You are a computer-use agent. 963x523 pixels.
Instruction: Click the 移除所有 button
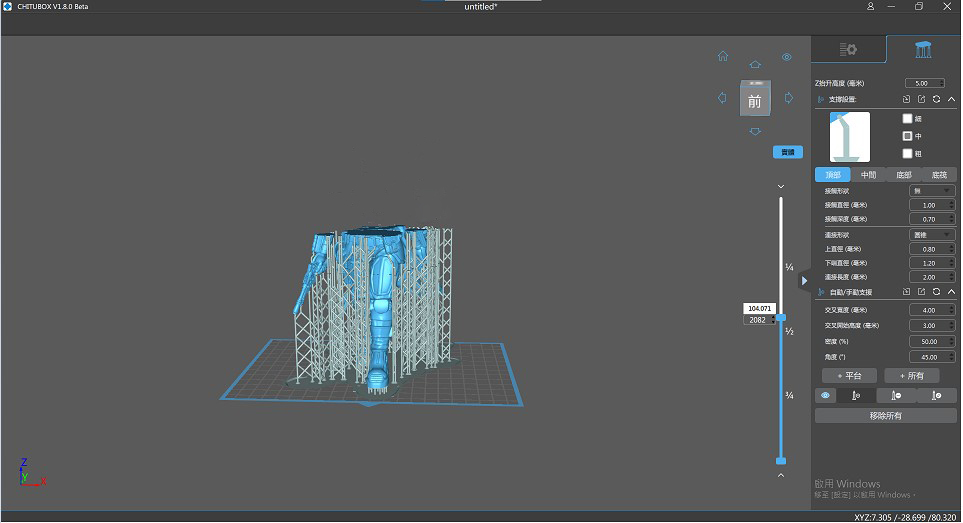(x=885, y=415)
